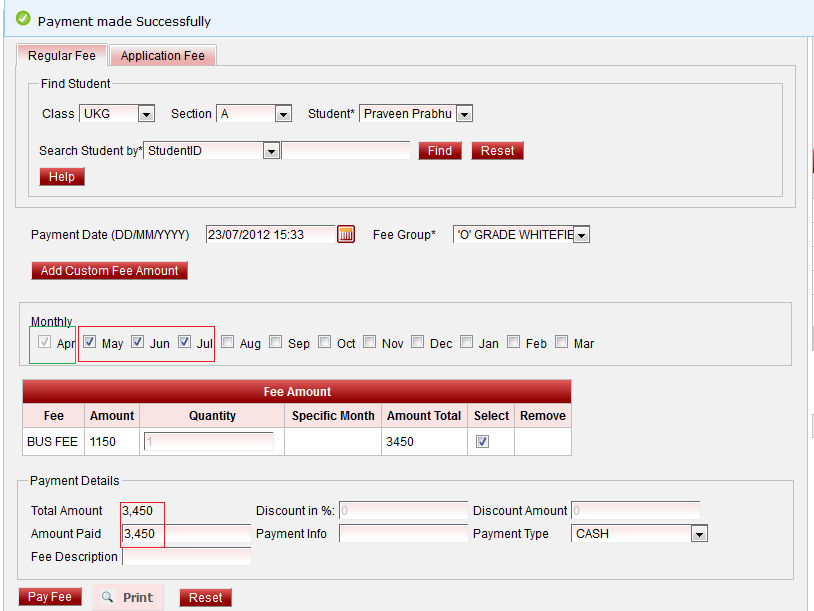The height and width of the screenshot is (611, 814).
Task: Tick the Dec month checkbox
Action: [418, 342]
